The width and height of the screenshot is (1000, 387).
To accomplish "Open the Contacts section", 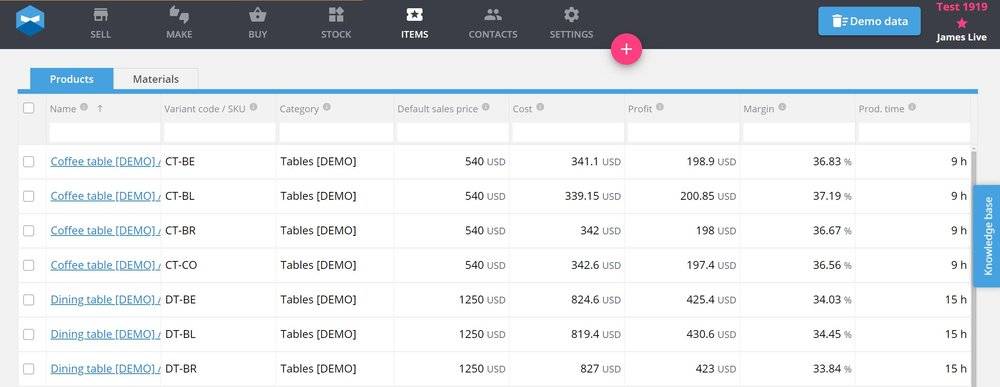I will [493, 24].
